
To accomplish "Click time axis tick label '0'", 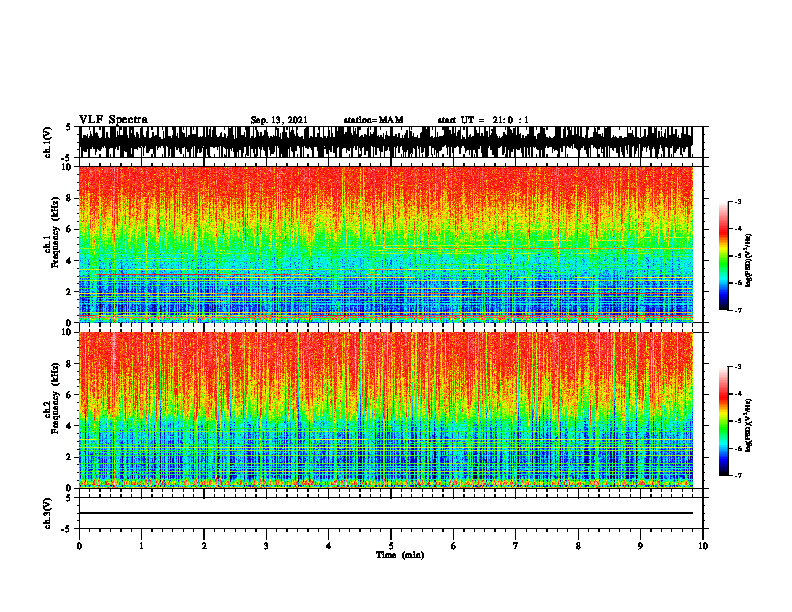I will 79,546.
